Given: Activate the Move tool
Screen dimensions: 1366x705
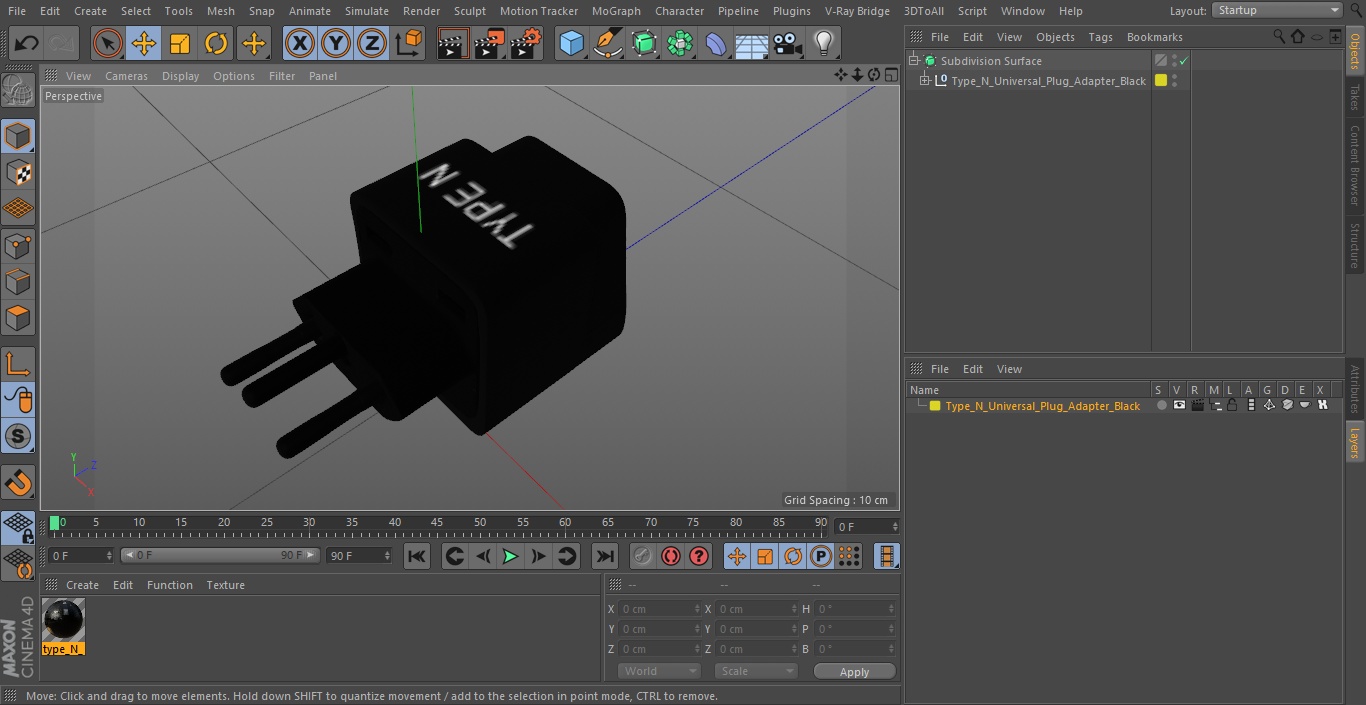Looking at the screenshot, I should [144, 43].
